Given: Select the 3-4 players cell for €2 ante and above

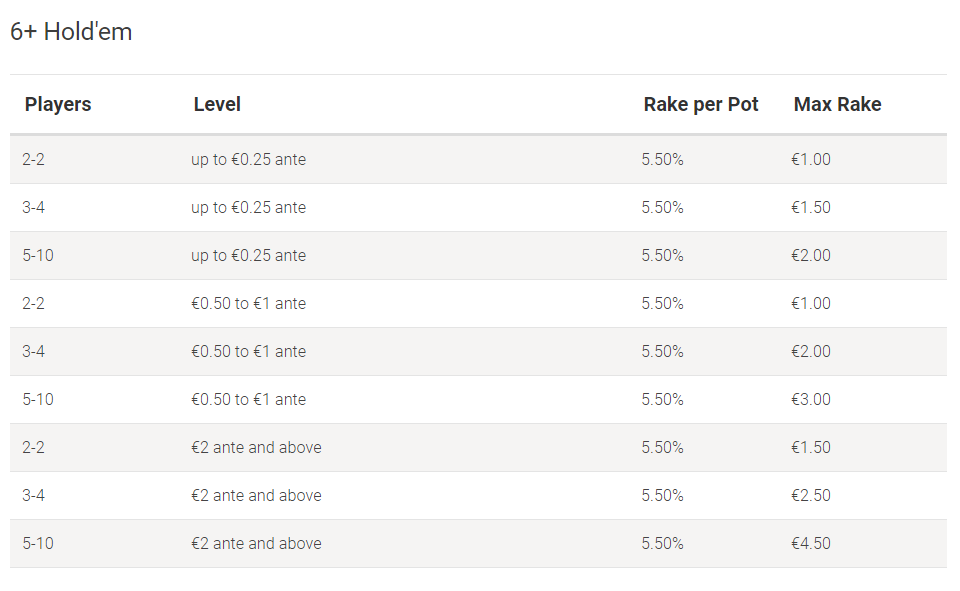Looking at the screenshot, I should click(33, 495).
